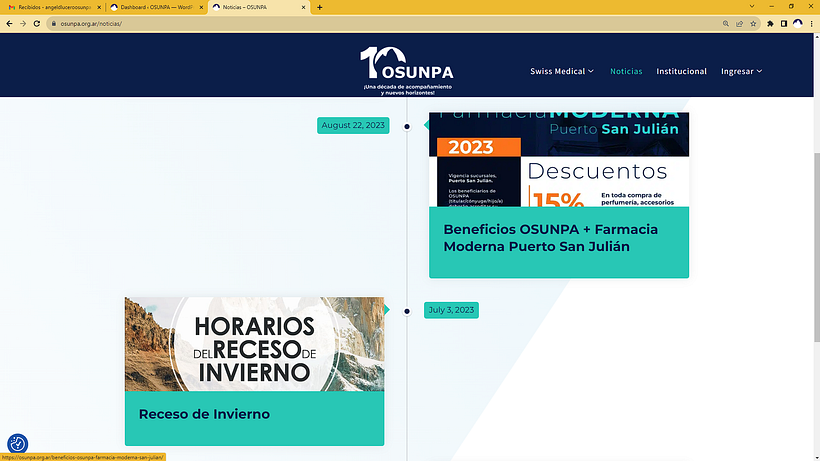Open Horarios del Receso de Invierno image
The image size is (820, 461).
click(255, 344)
